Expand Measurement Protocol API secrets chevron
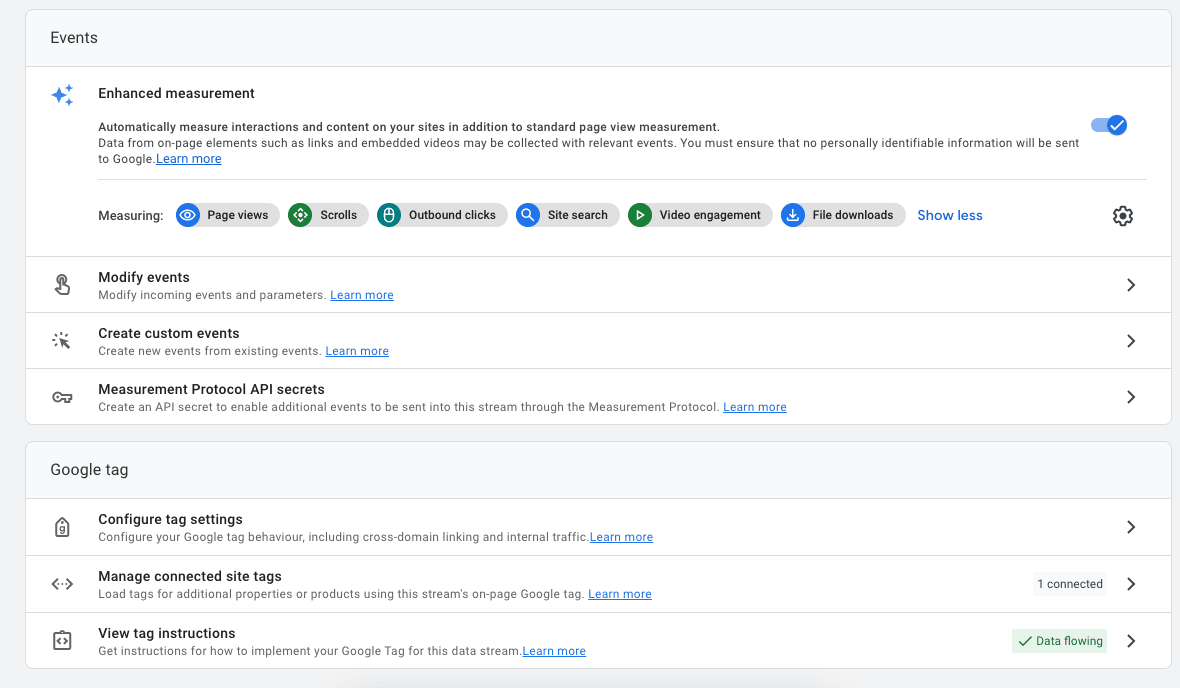1180x688 pixels. click(1131, 397)
